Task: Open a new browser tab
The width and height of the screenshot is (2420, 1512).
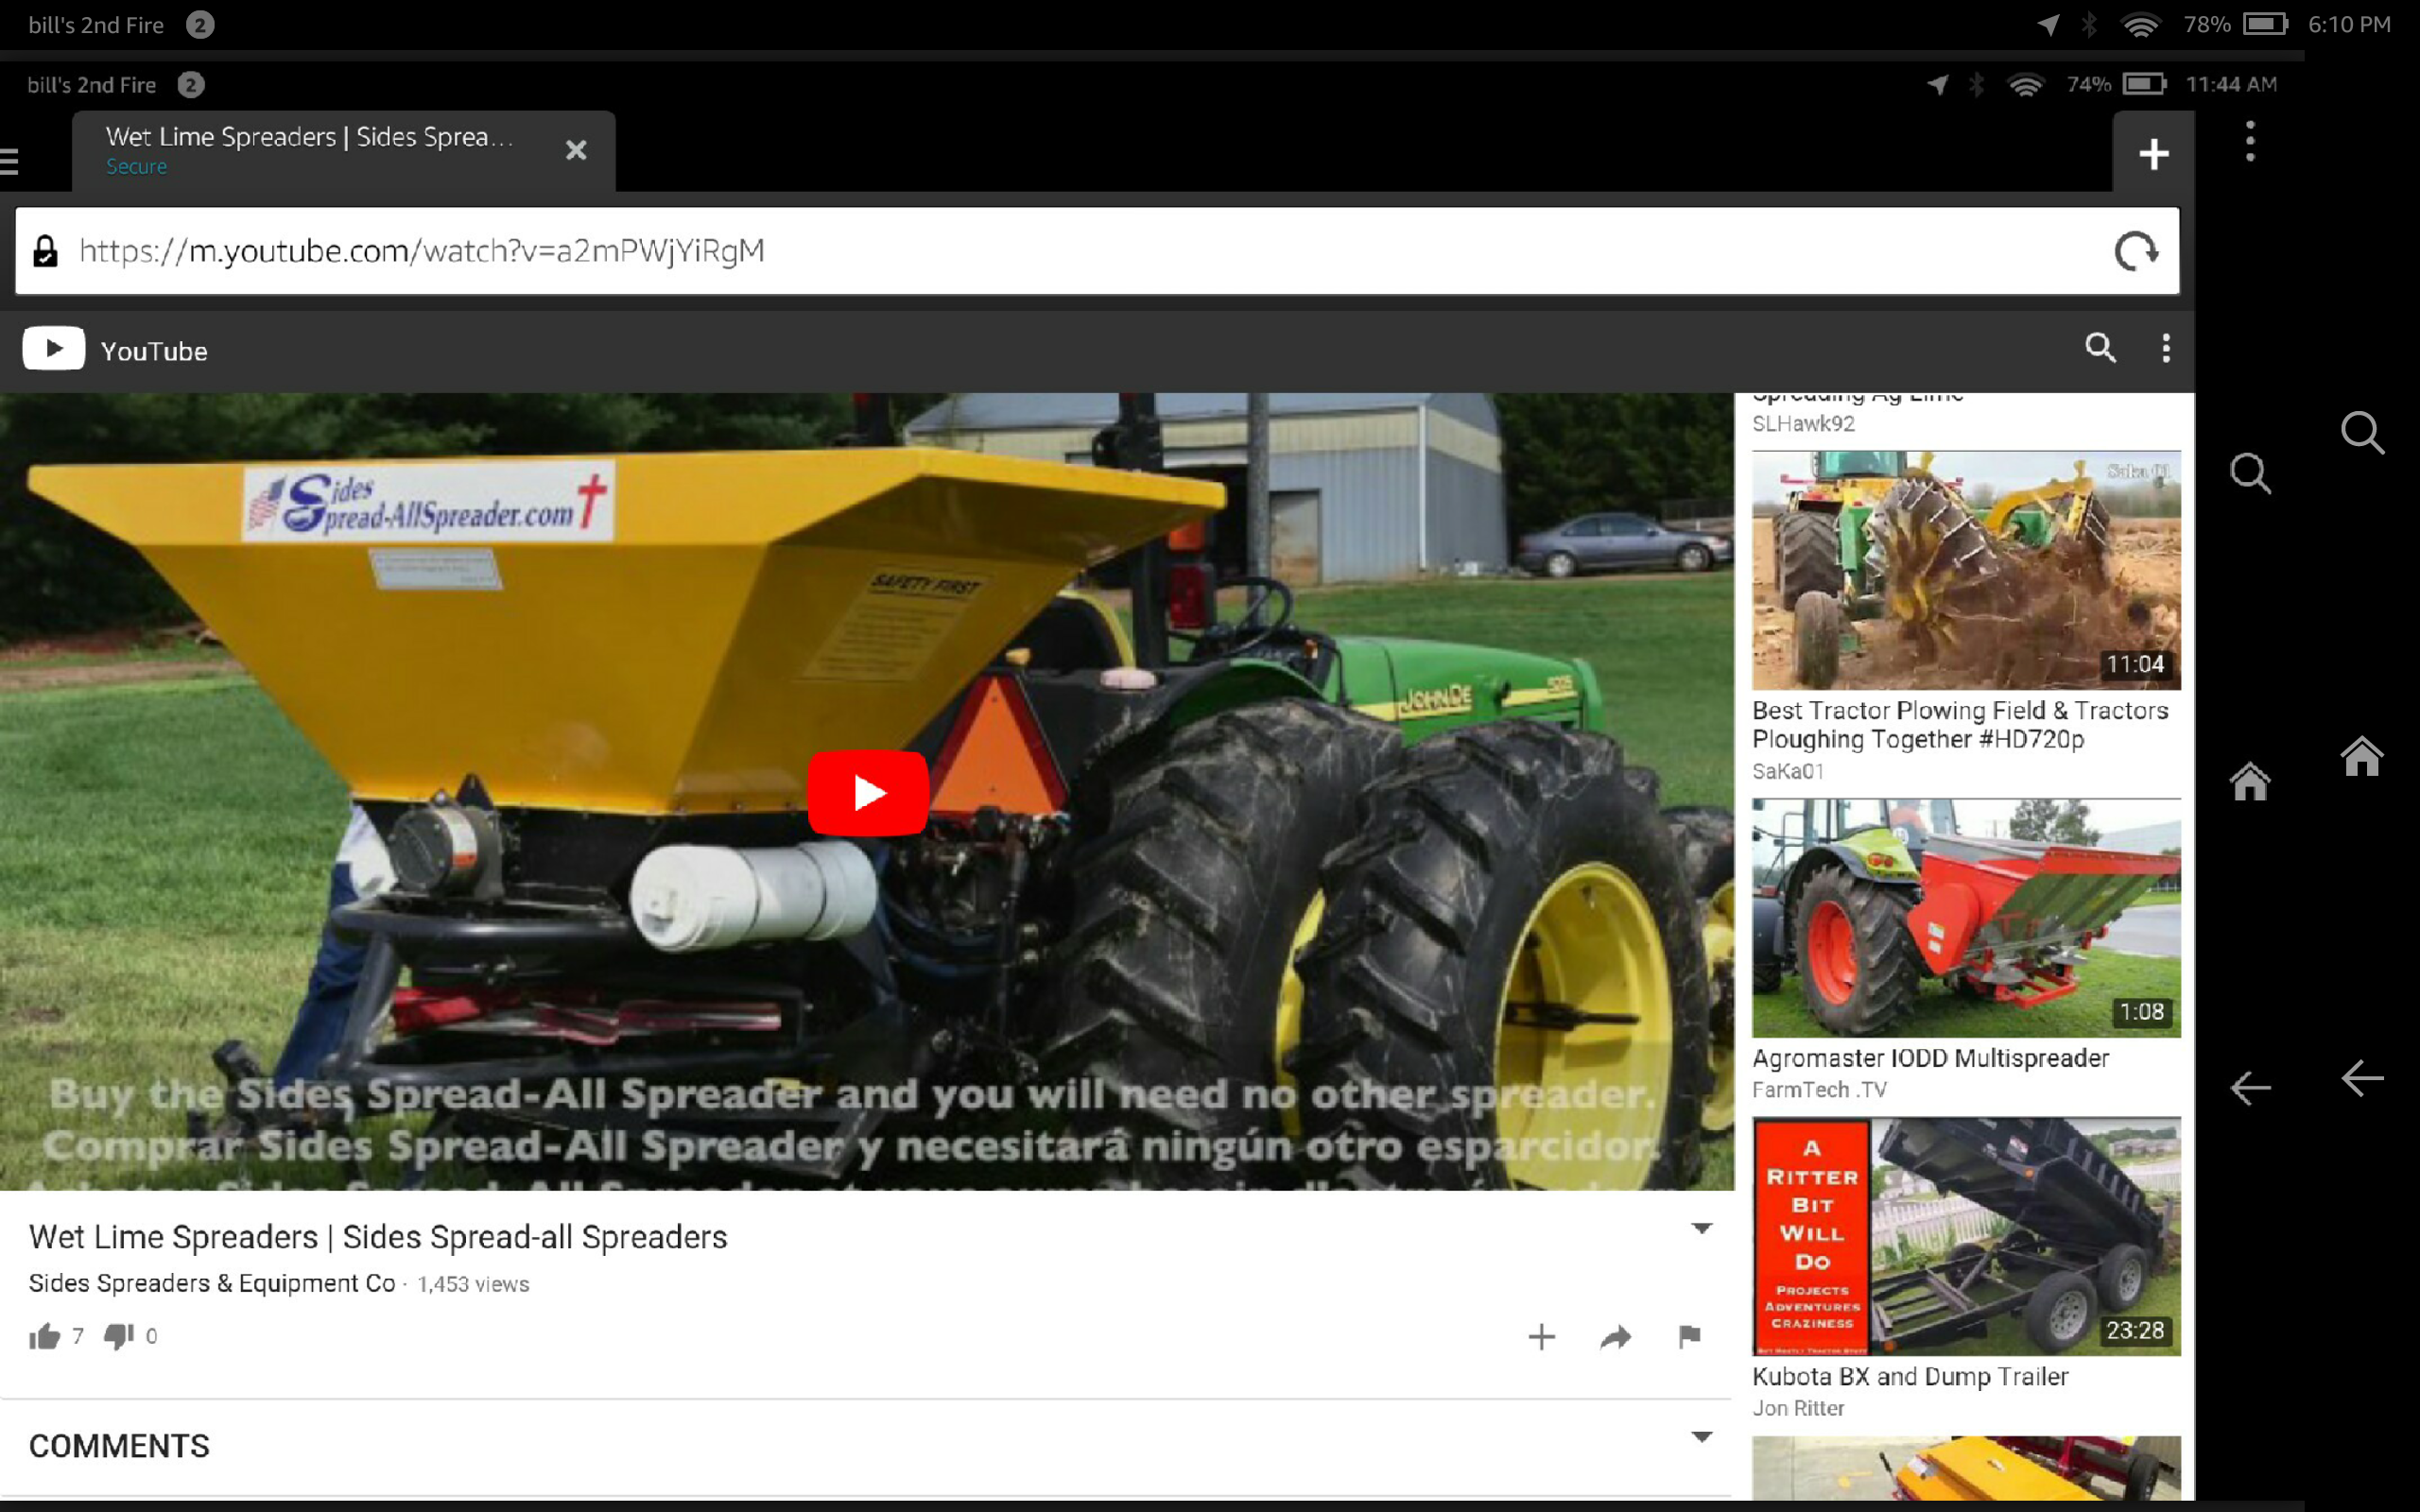Action: tap(2153, 154)
